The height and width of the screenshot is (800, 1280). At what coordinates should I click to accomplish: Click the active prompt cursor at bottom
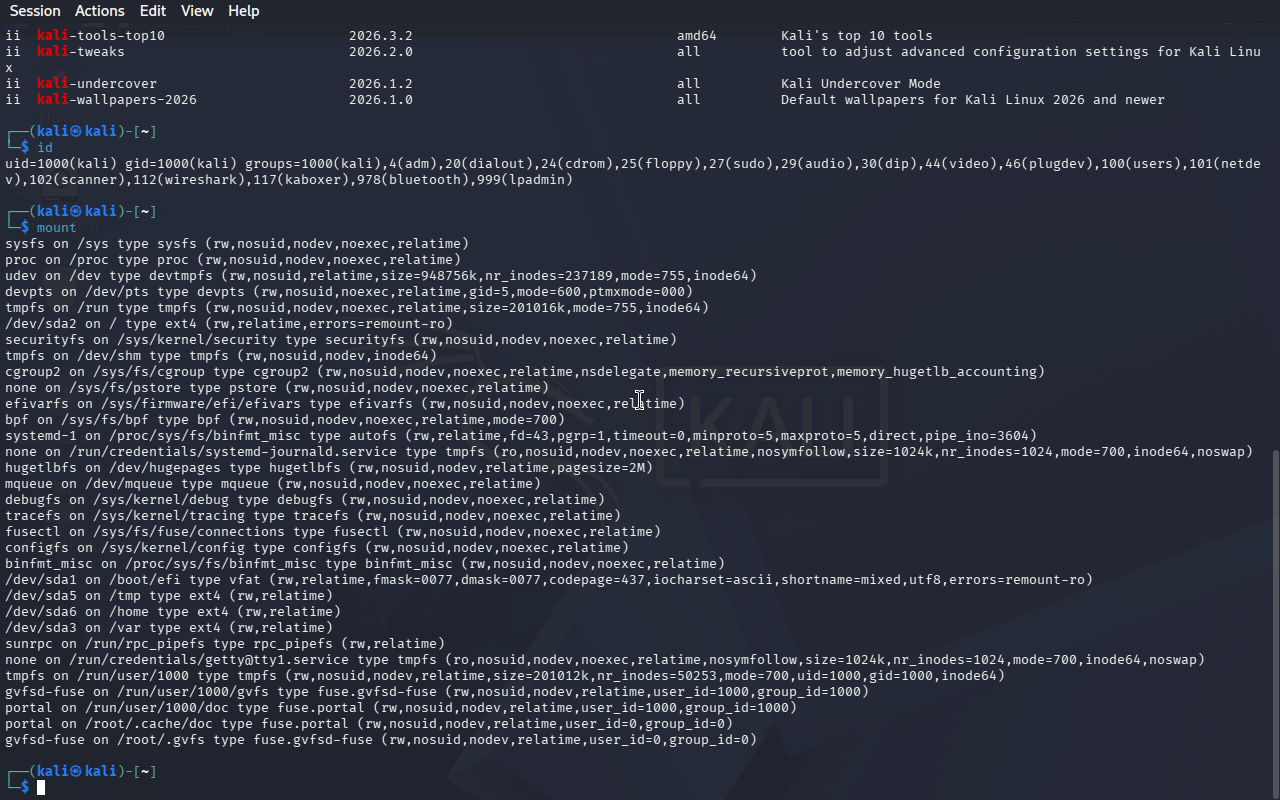point(41,788)
